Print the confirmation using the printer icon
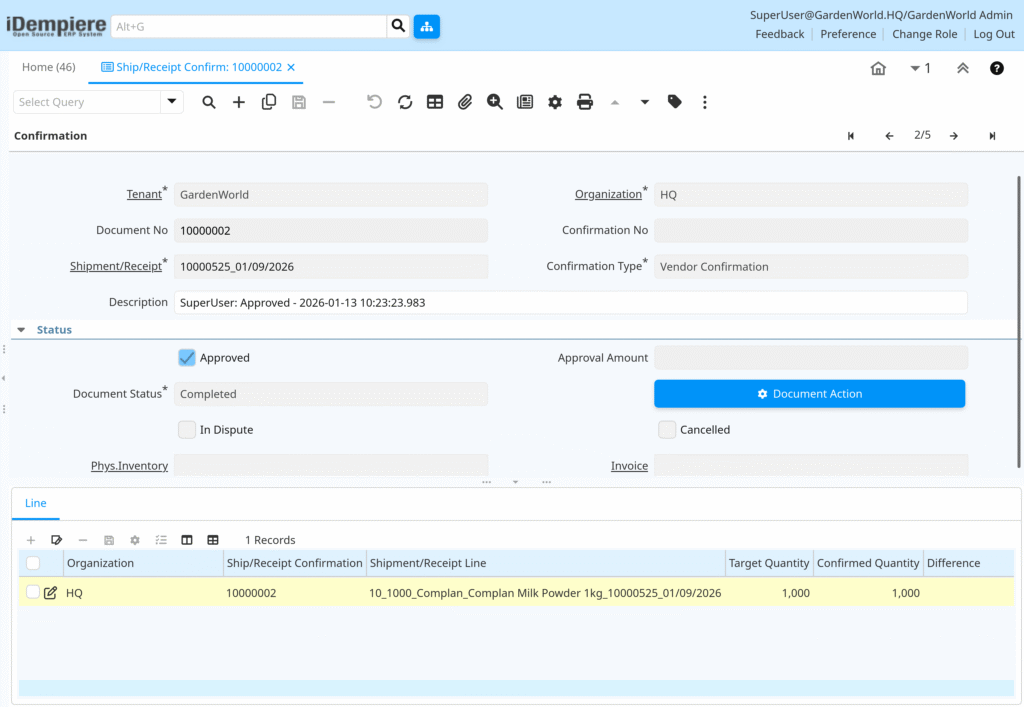The image size is (1024, 707). pyautogui.click(x=585, y=102)
